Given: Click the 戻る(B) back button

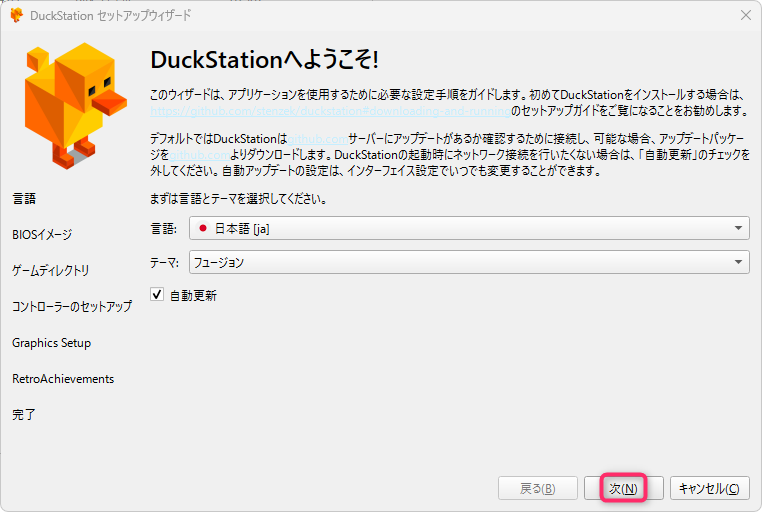Looking at the screenshot, I should pyautogui.click(x=538, y=489).
